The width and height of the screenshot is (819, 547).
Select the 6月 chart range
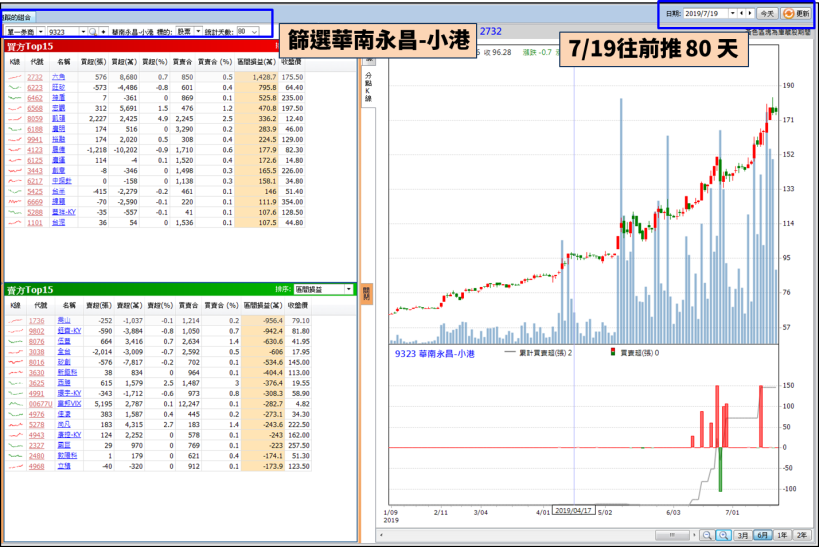click(x=763, y=535)
